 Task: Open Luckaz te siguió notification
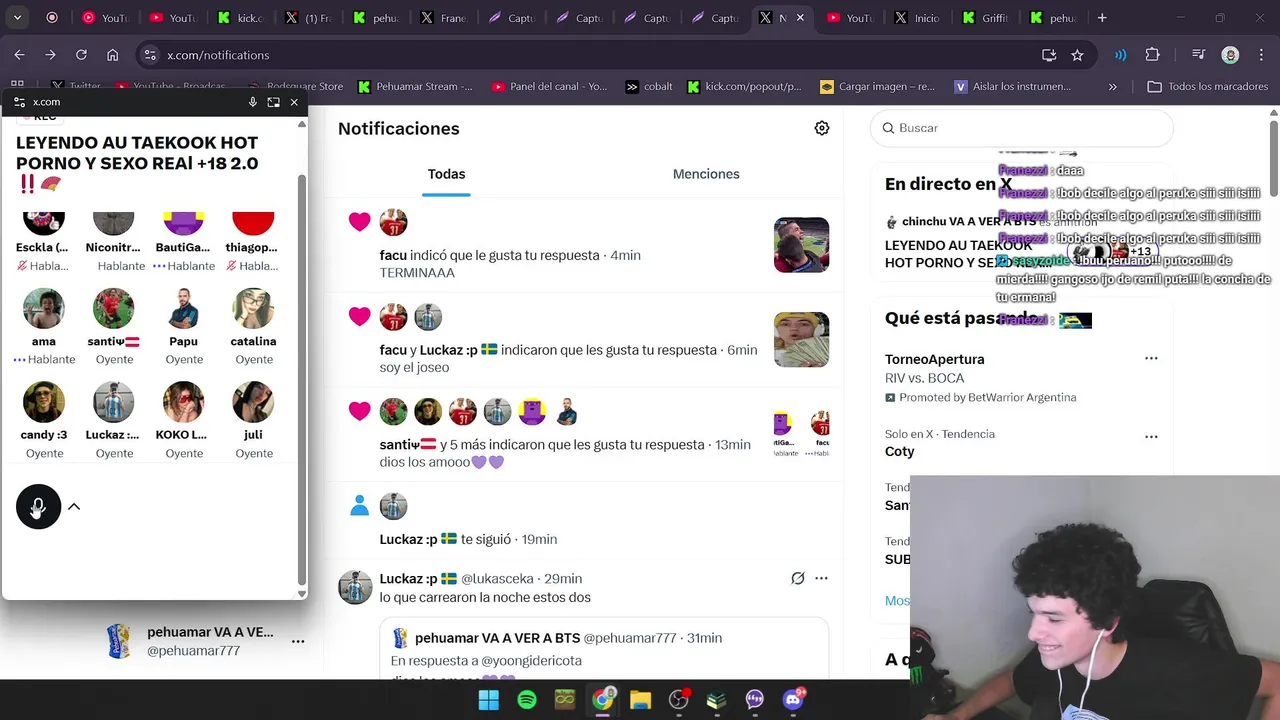[x=583, y=522]
